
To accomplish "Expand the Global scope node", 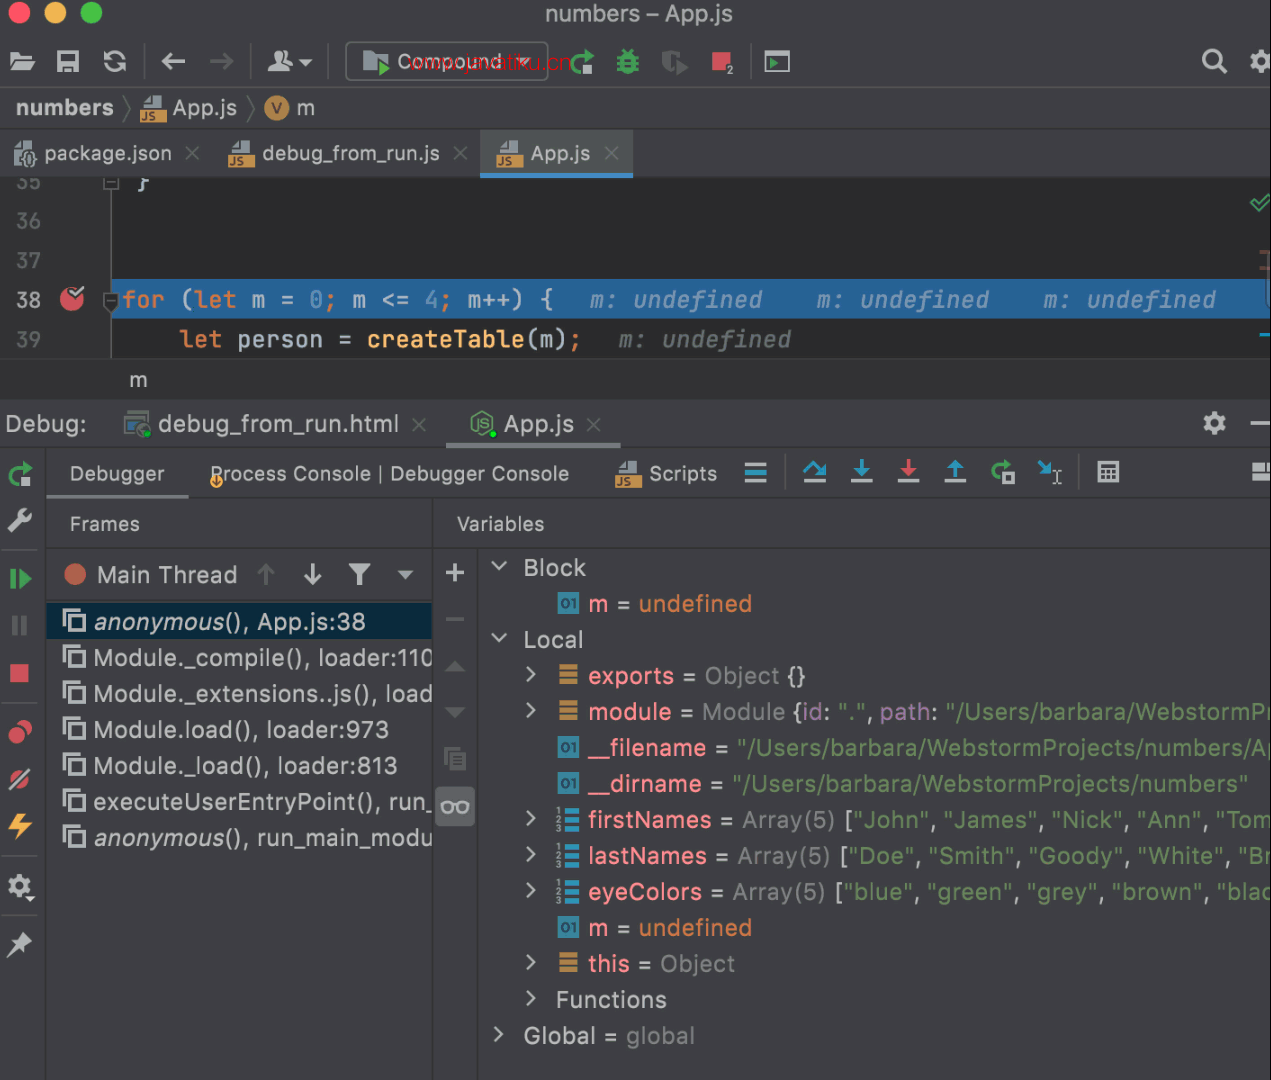I will (x=499, y=1035).
